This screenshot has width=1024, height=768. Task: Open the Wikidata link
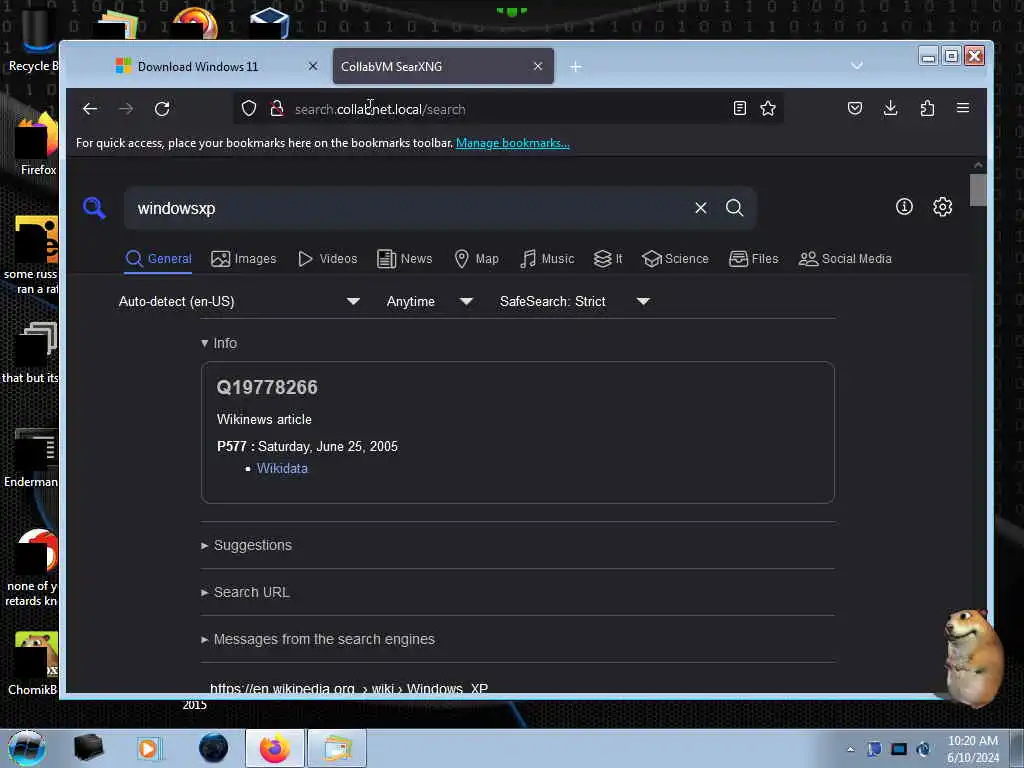pos(282,468)
